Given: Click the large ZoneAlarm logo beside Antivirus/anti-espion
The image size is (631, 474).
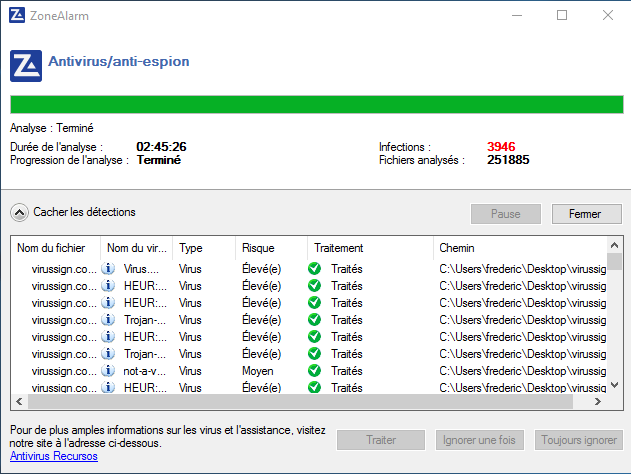Looking at the screenshot, I should tap(26, 66).
